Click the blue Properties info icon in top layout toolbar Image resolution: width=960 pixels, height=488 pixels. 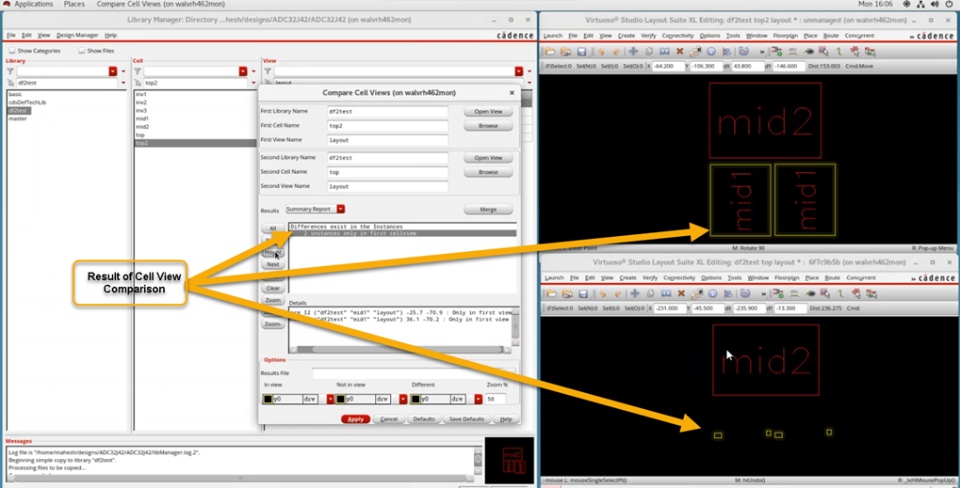tap(713, 294)
